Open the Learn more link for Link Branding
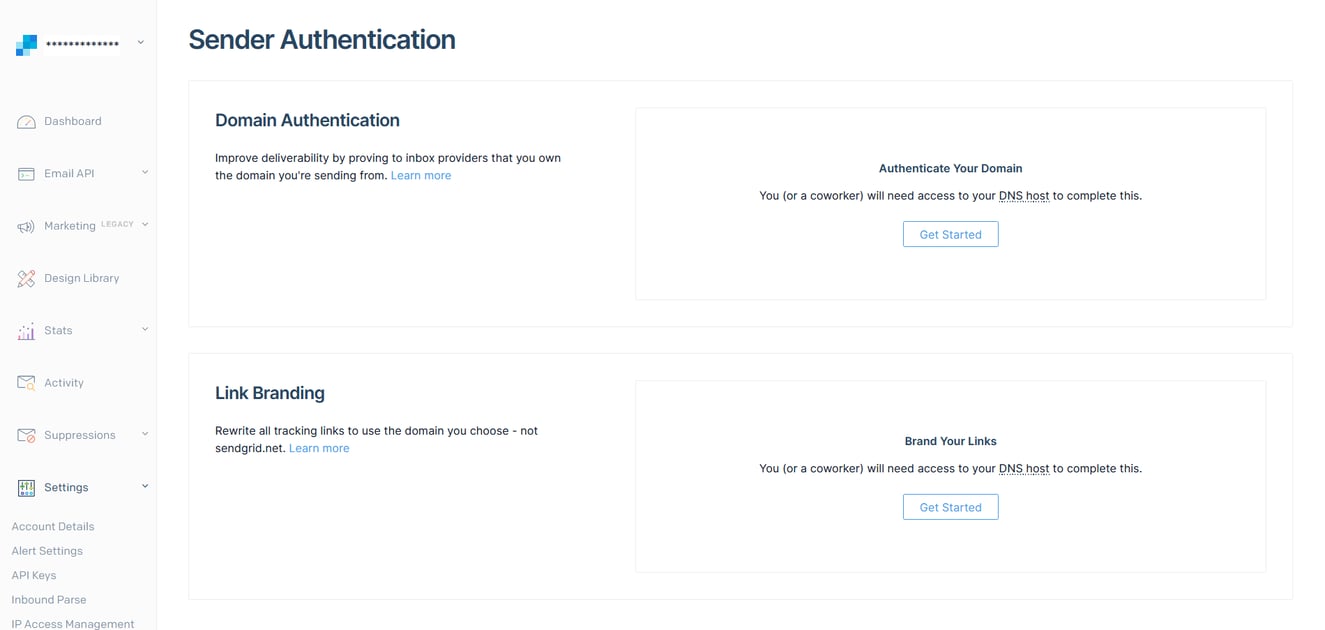 pyautogui.click(x=318, y=448)
